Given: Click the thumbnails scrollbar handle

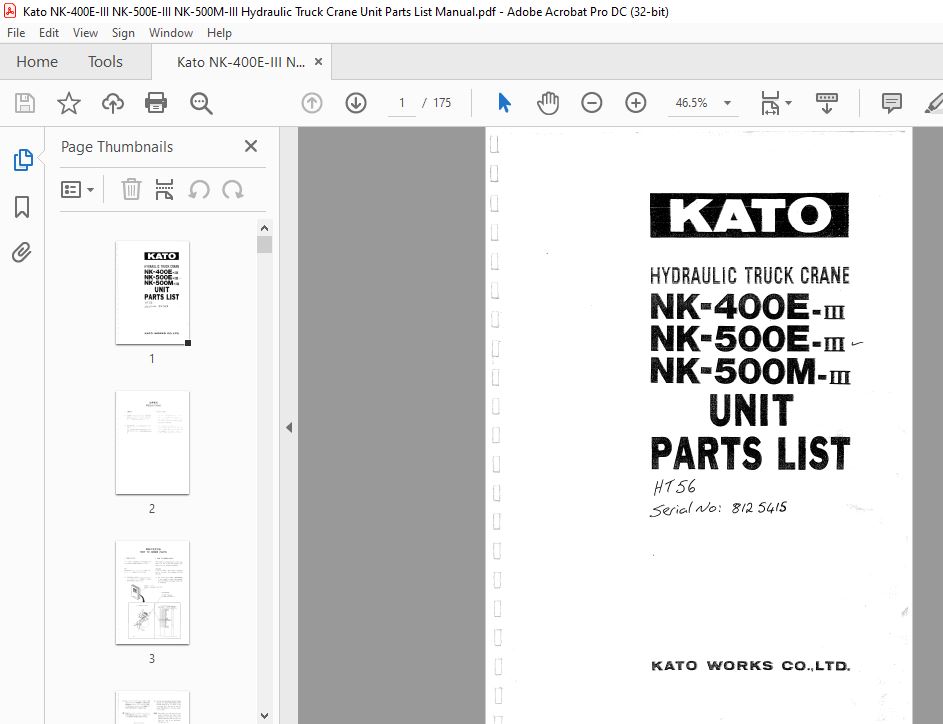Looking at the screenshot, I should click(x=265, y=244).
